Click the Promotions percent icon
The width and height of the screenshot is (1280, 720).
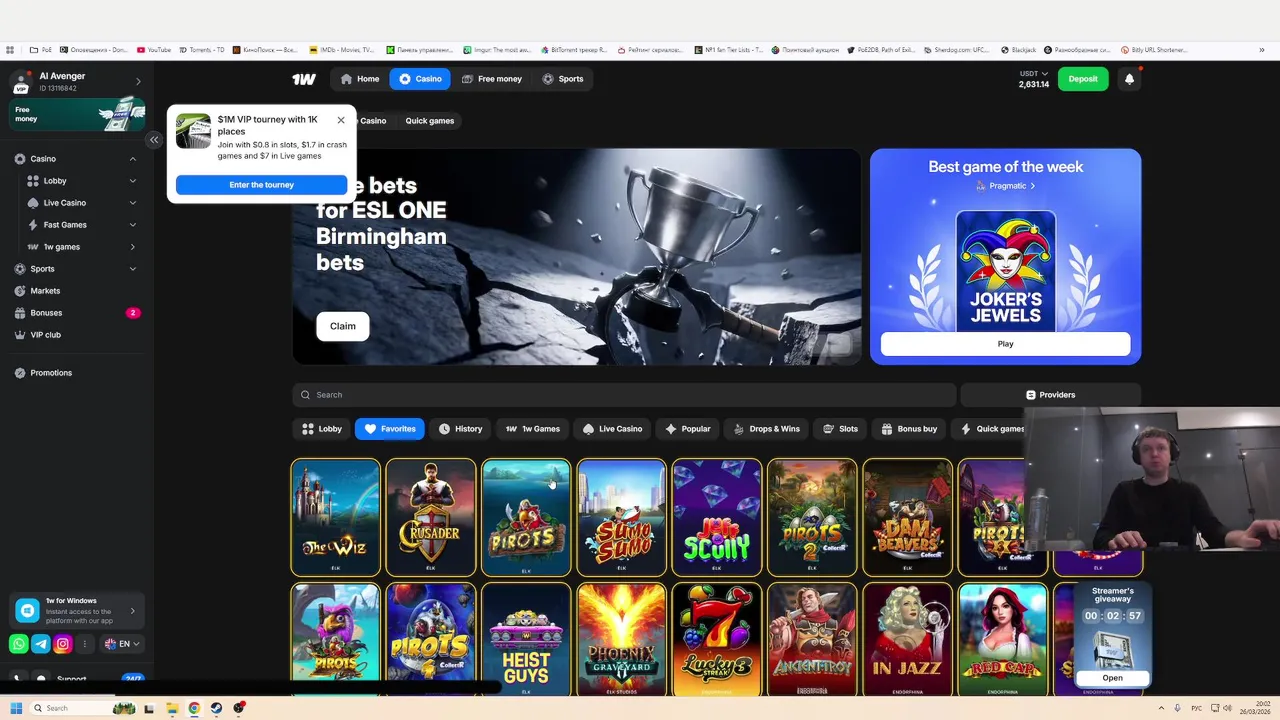(x=20, y=373)
